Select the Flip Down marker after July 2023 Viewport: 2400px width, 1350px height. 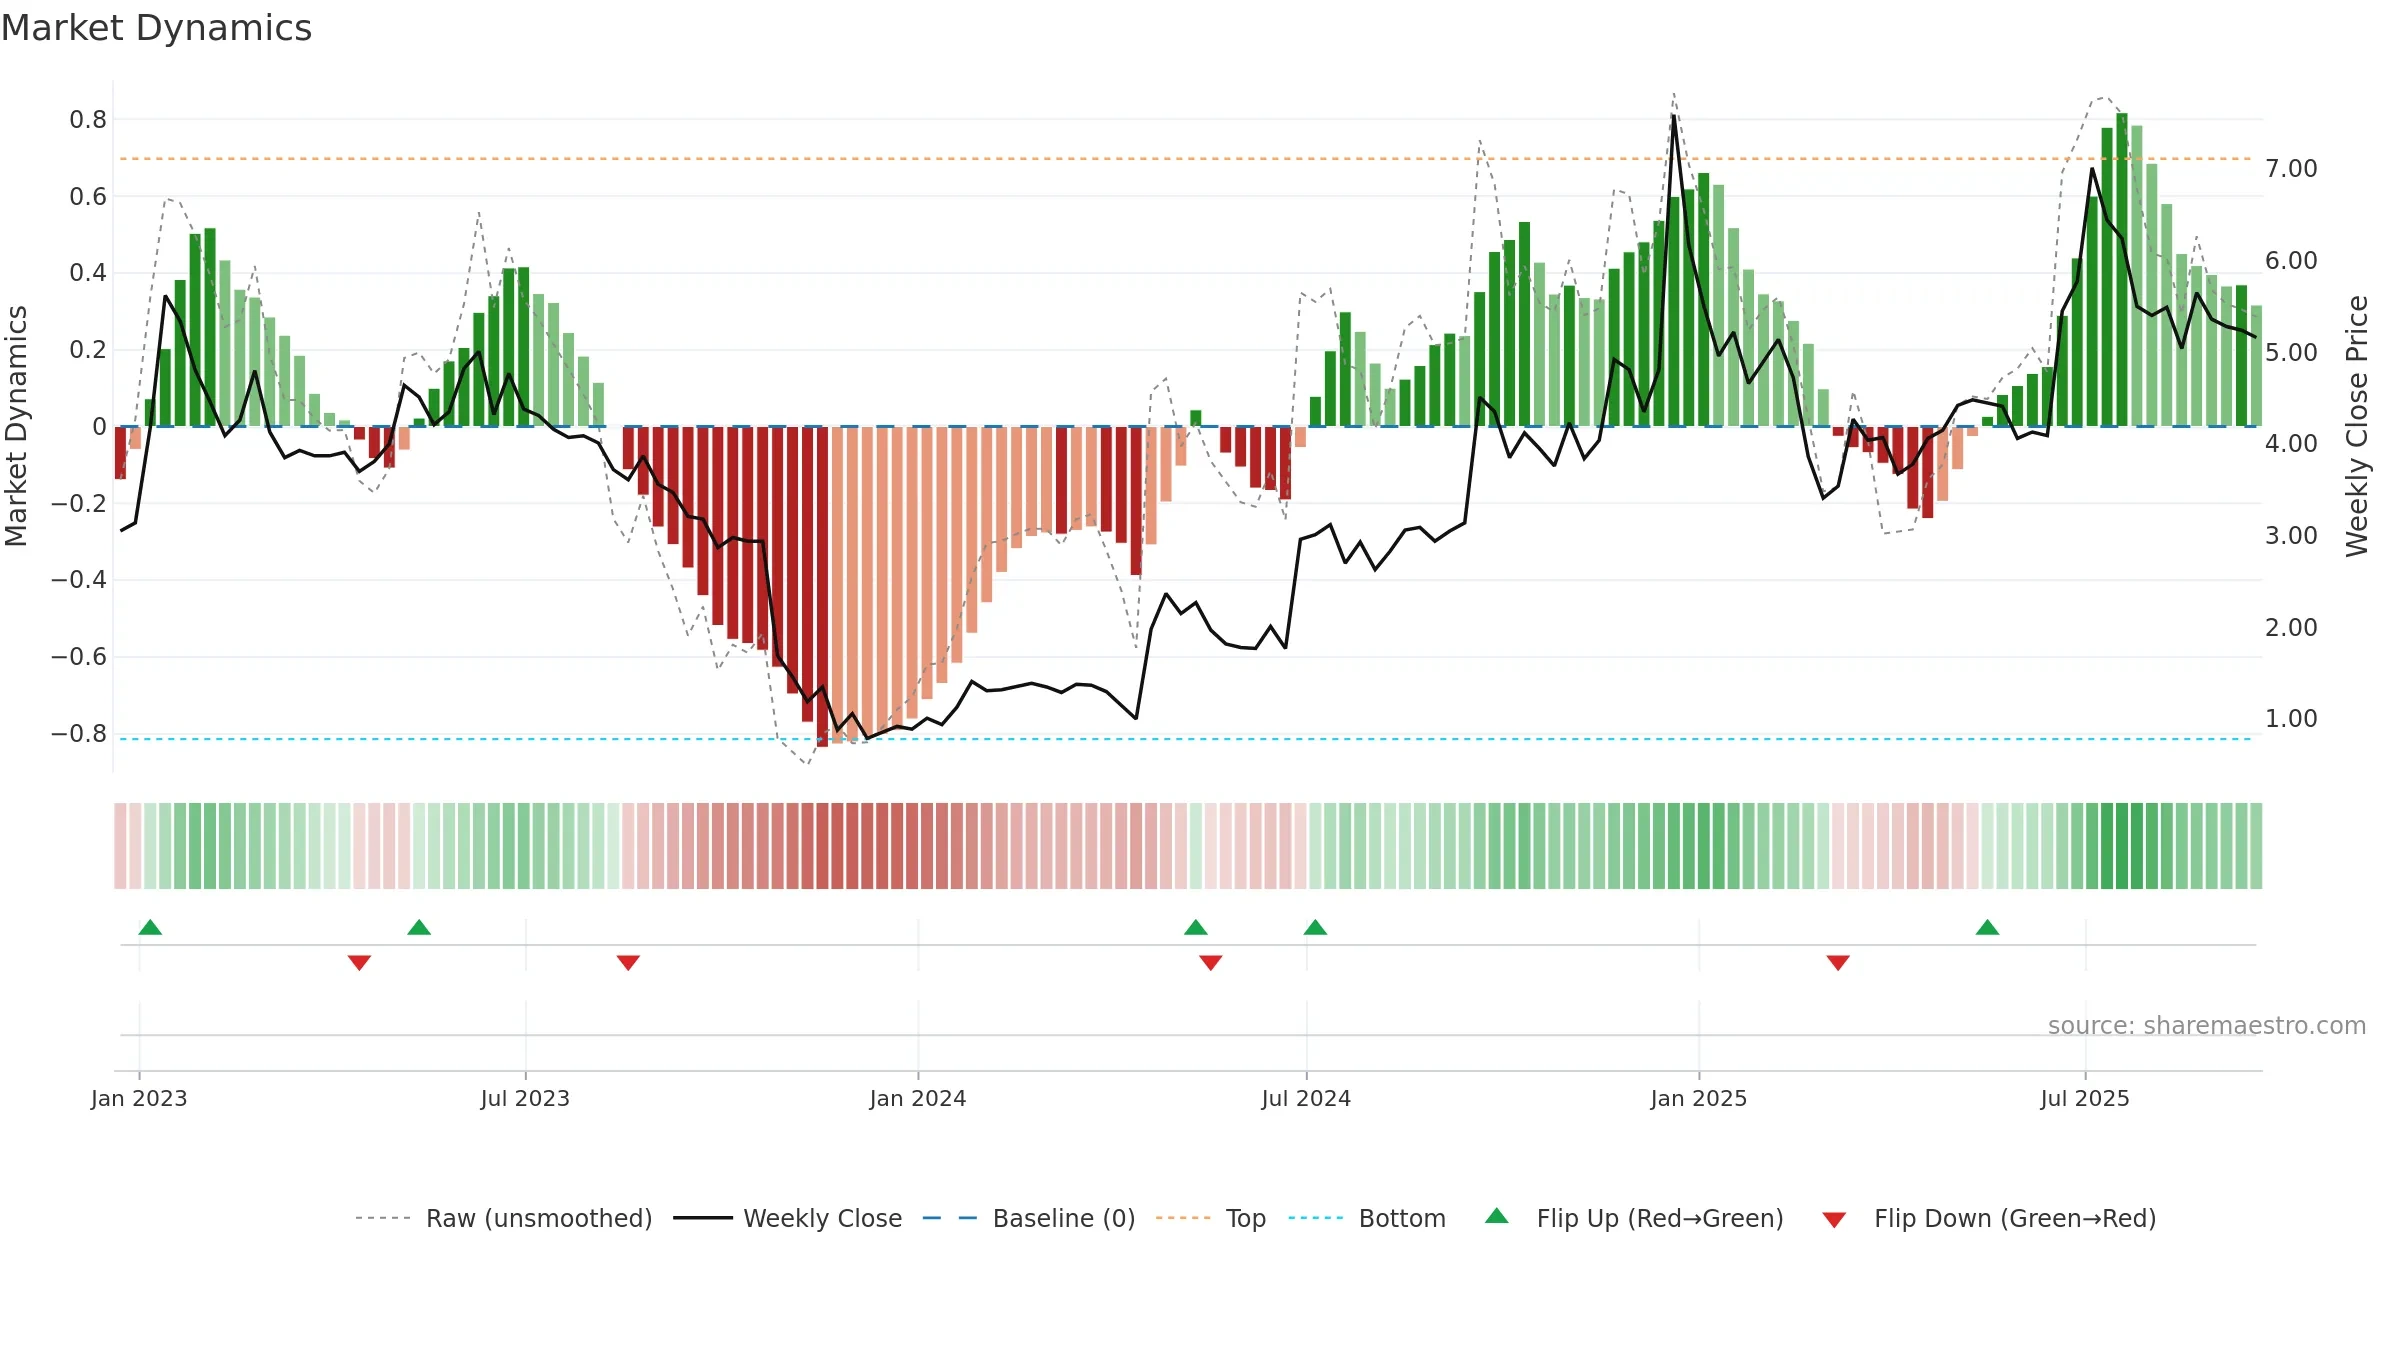(628, 963)
